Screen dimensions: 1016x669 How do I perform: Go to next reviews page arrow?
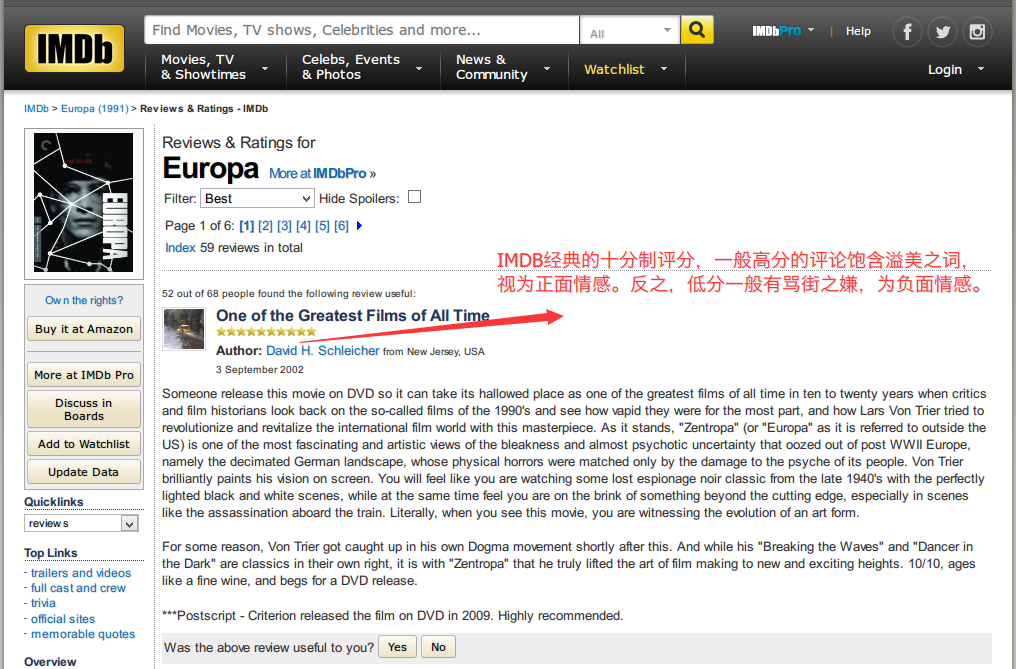pos(360,226)
